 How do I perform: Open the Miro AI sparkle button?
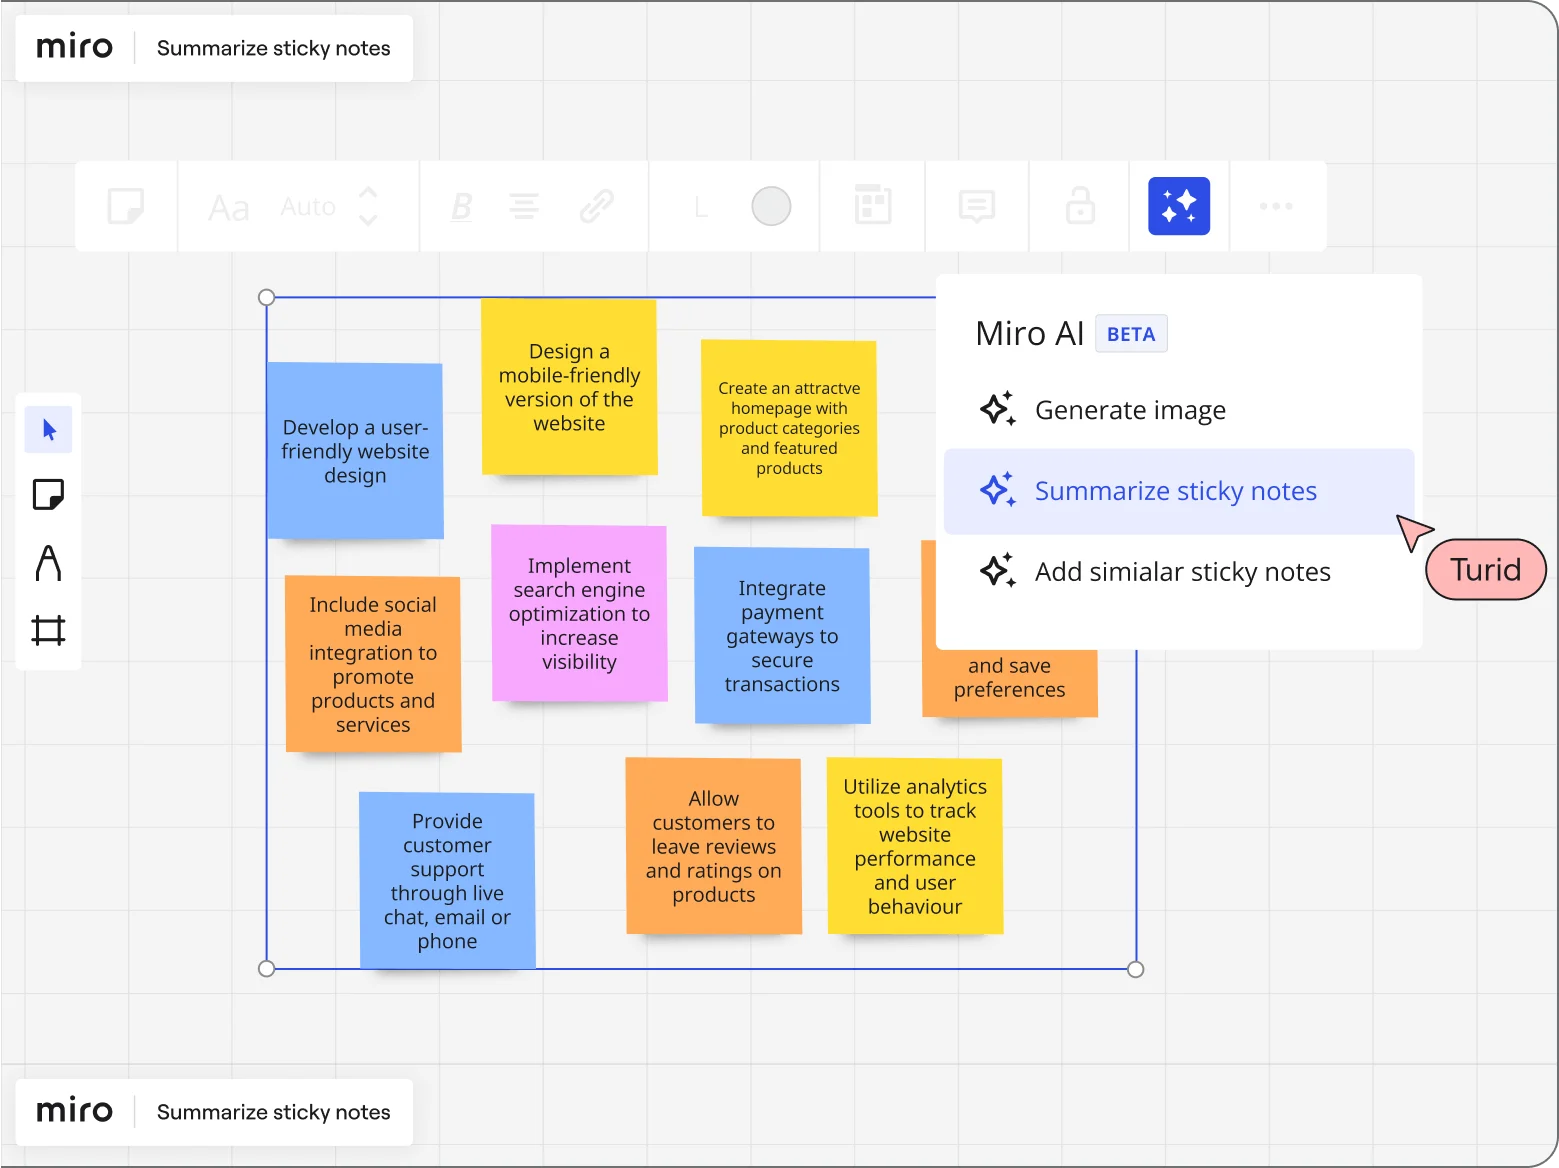point(1179,206)
